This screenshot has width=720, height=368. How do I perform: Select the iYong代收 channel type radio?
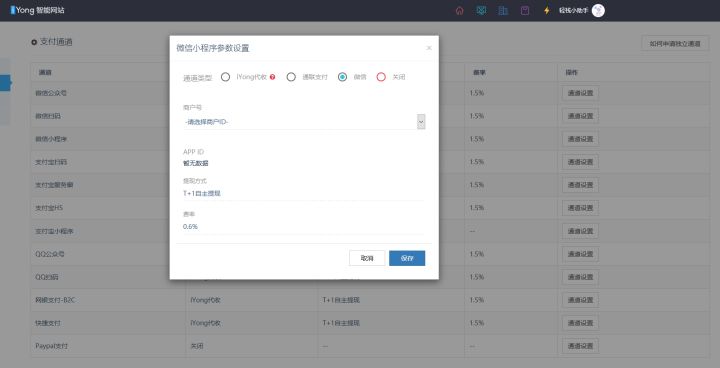coord(225,77)
